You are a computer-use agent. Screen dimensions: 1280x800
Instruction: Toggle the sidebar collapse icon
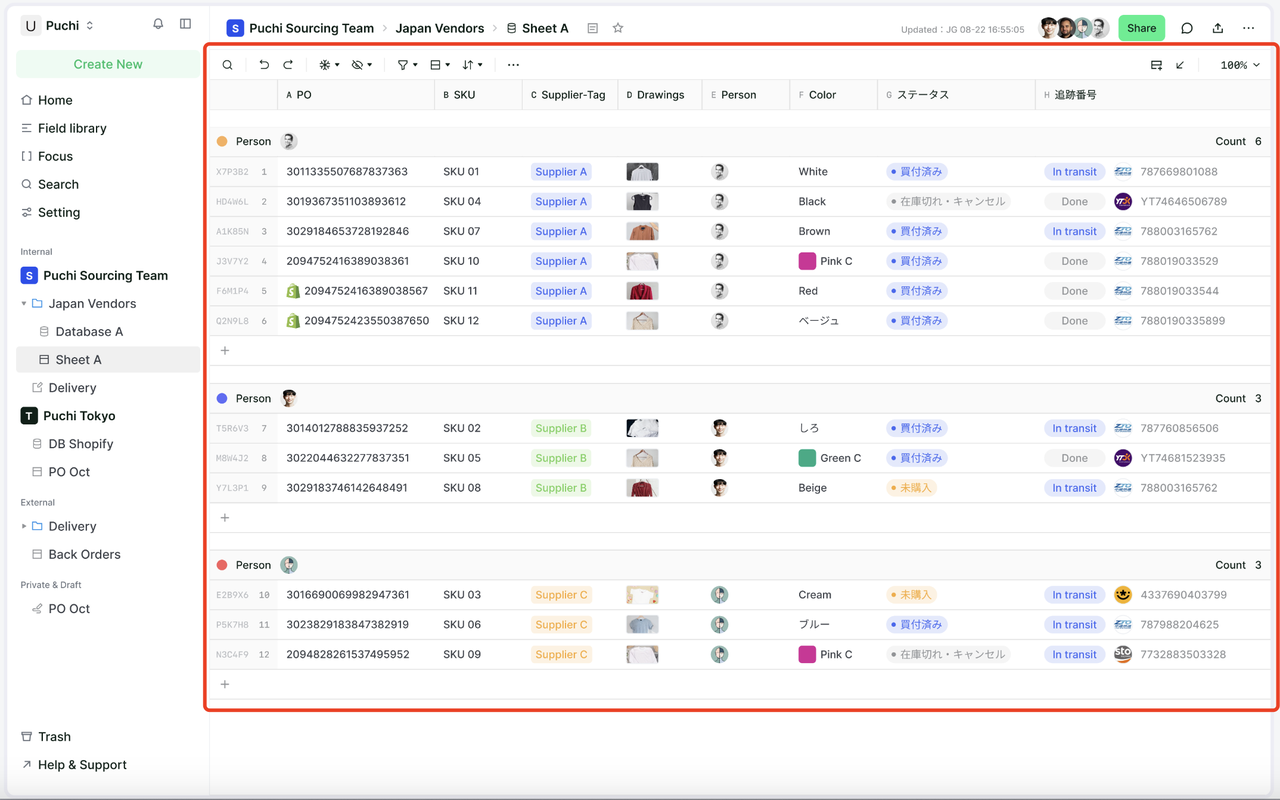[185, 24]
